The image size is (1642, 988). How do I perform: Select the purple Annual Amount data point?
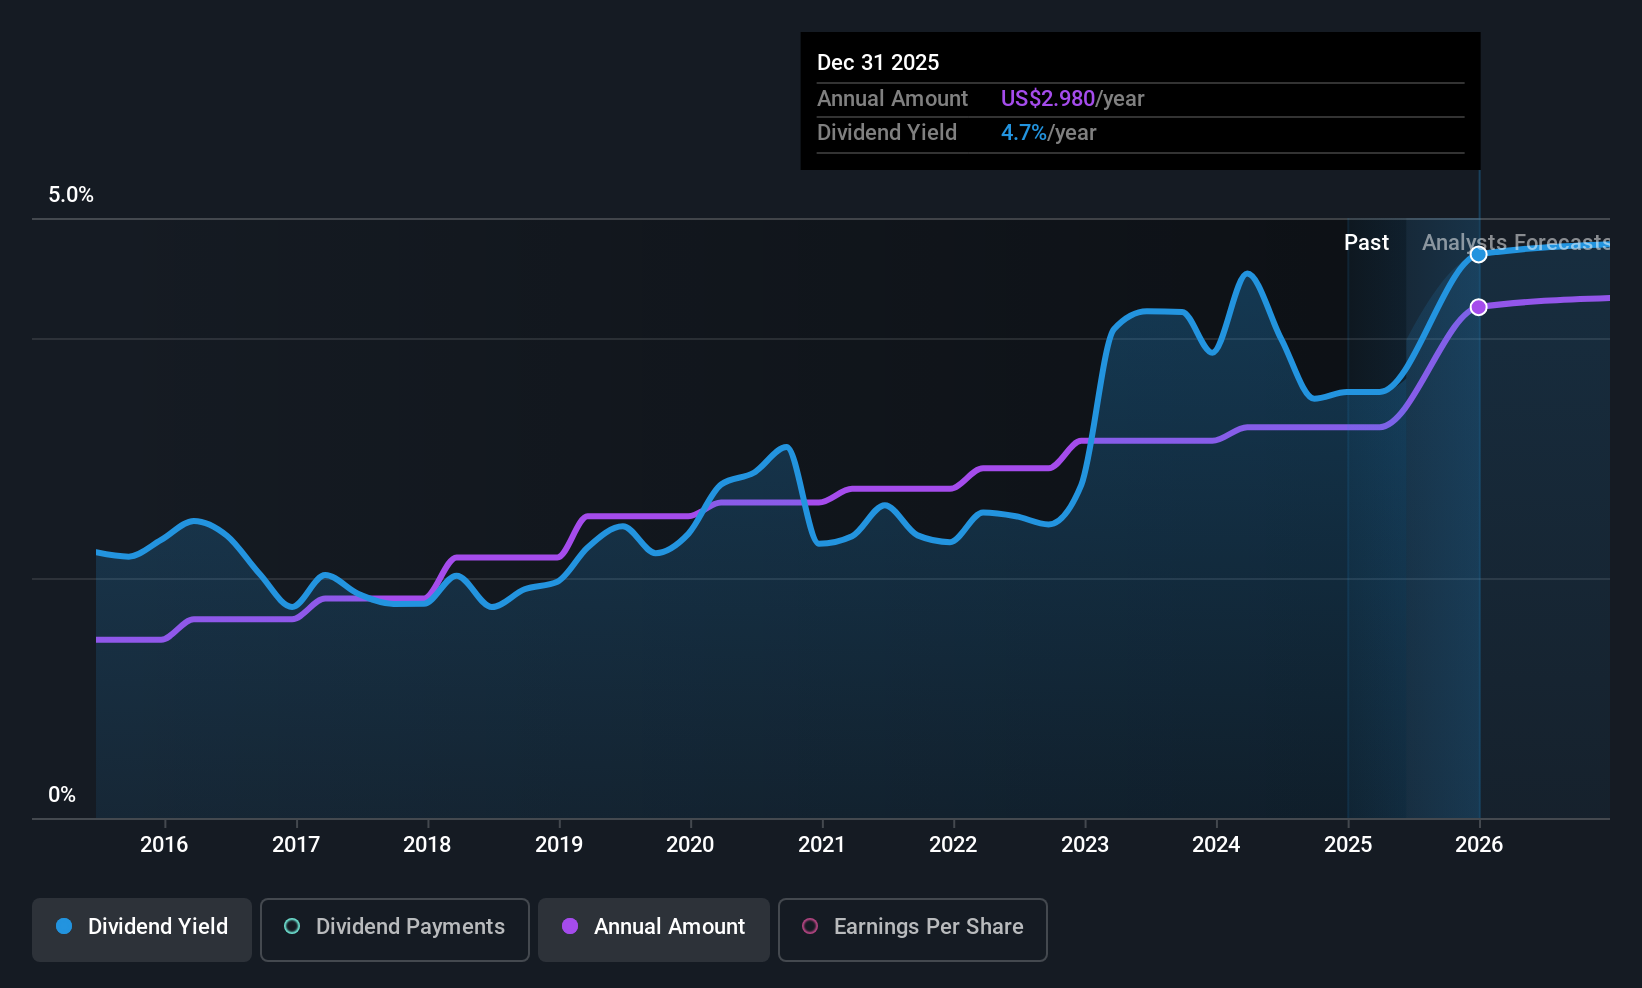coord(1478,307)
